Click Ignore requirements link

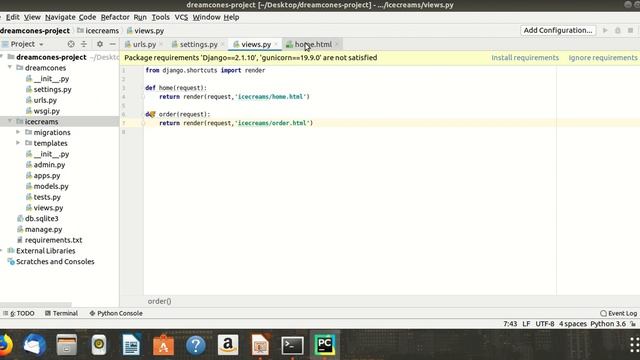(x=603, y=58)
